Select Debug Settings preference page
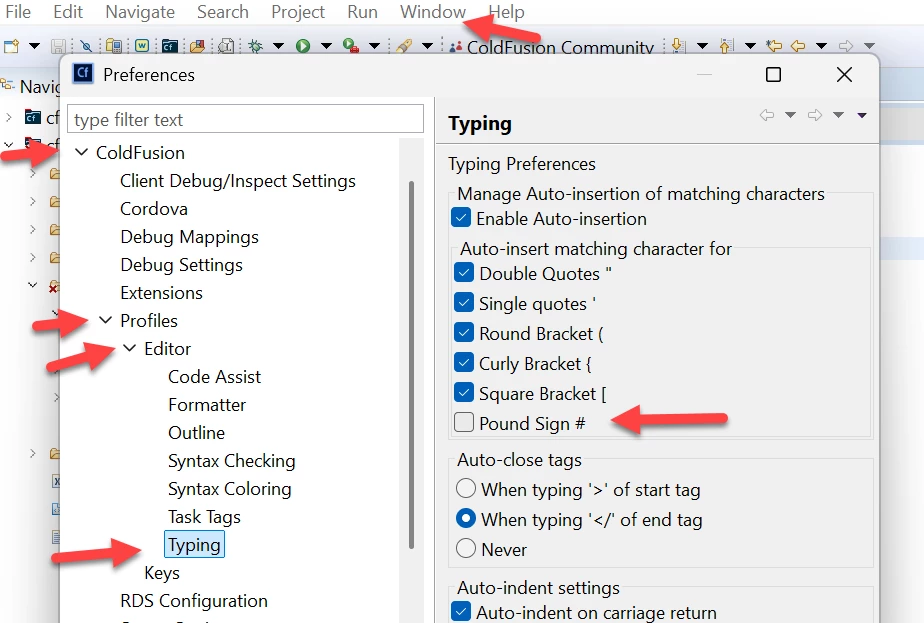 (181, 265)
